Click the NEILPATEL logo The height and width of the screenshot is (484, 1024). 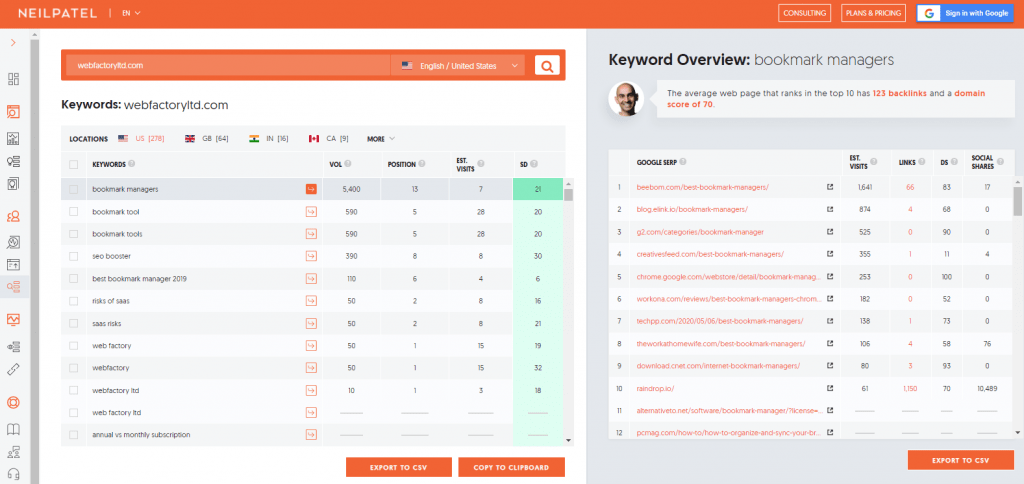tap(57, 13)
